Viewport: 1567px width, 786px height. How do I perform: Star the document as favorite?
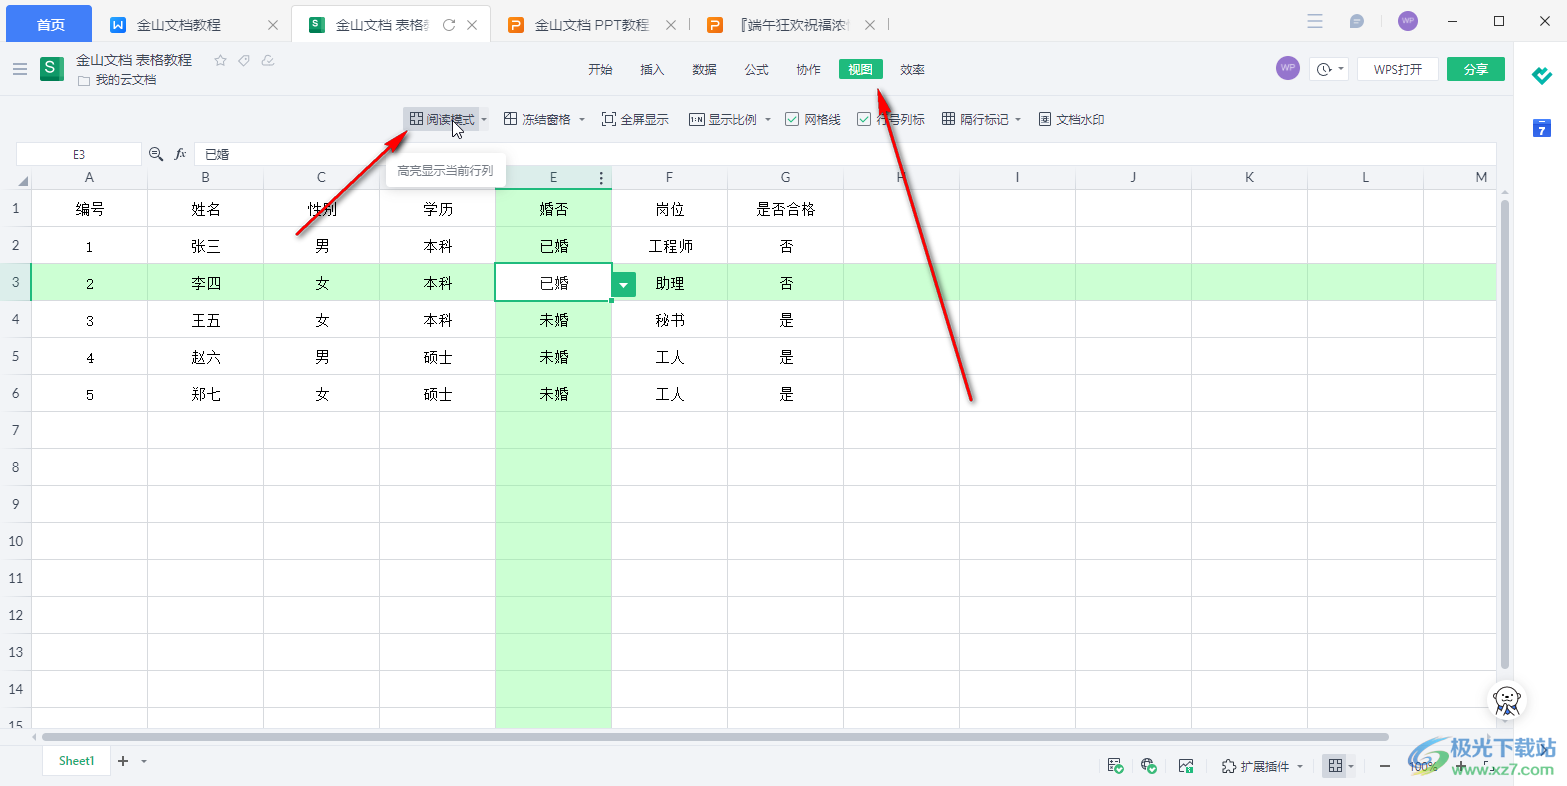(x=221, y=61)
